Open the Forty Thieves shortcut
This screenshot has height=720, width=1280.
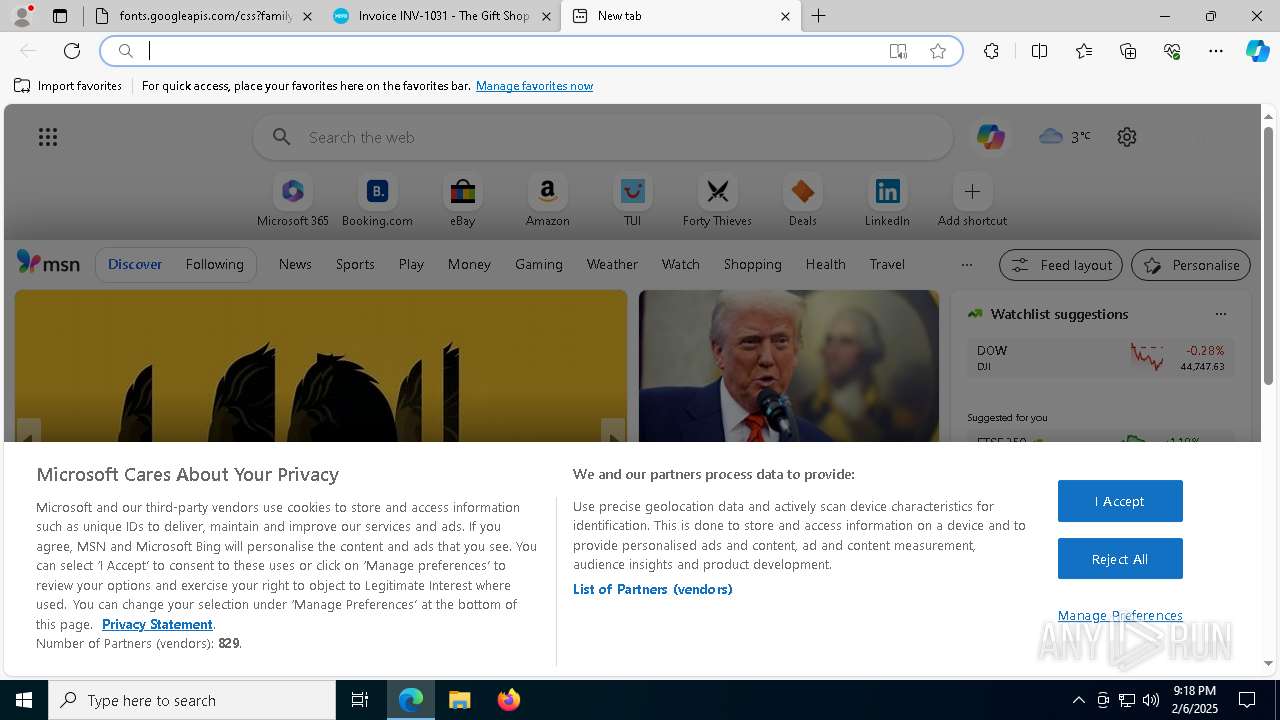(x=717, y=201)
